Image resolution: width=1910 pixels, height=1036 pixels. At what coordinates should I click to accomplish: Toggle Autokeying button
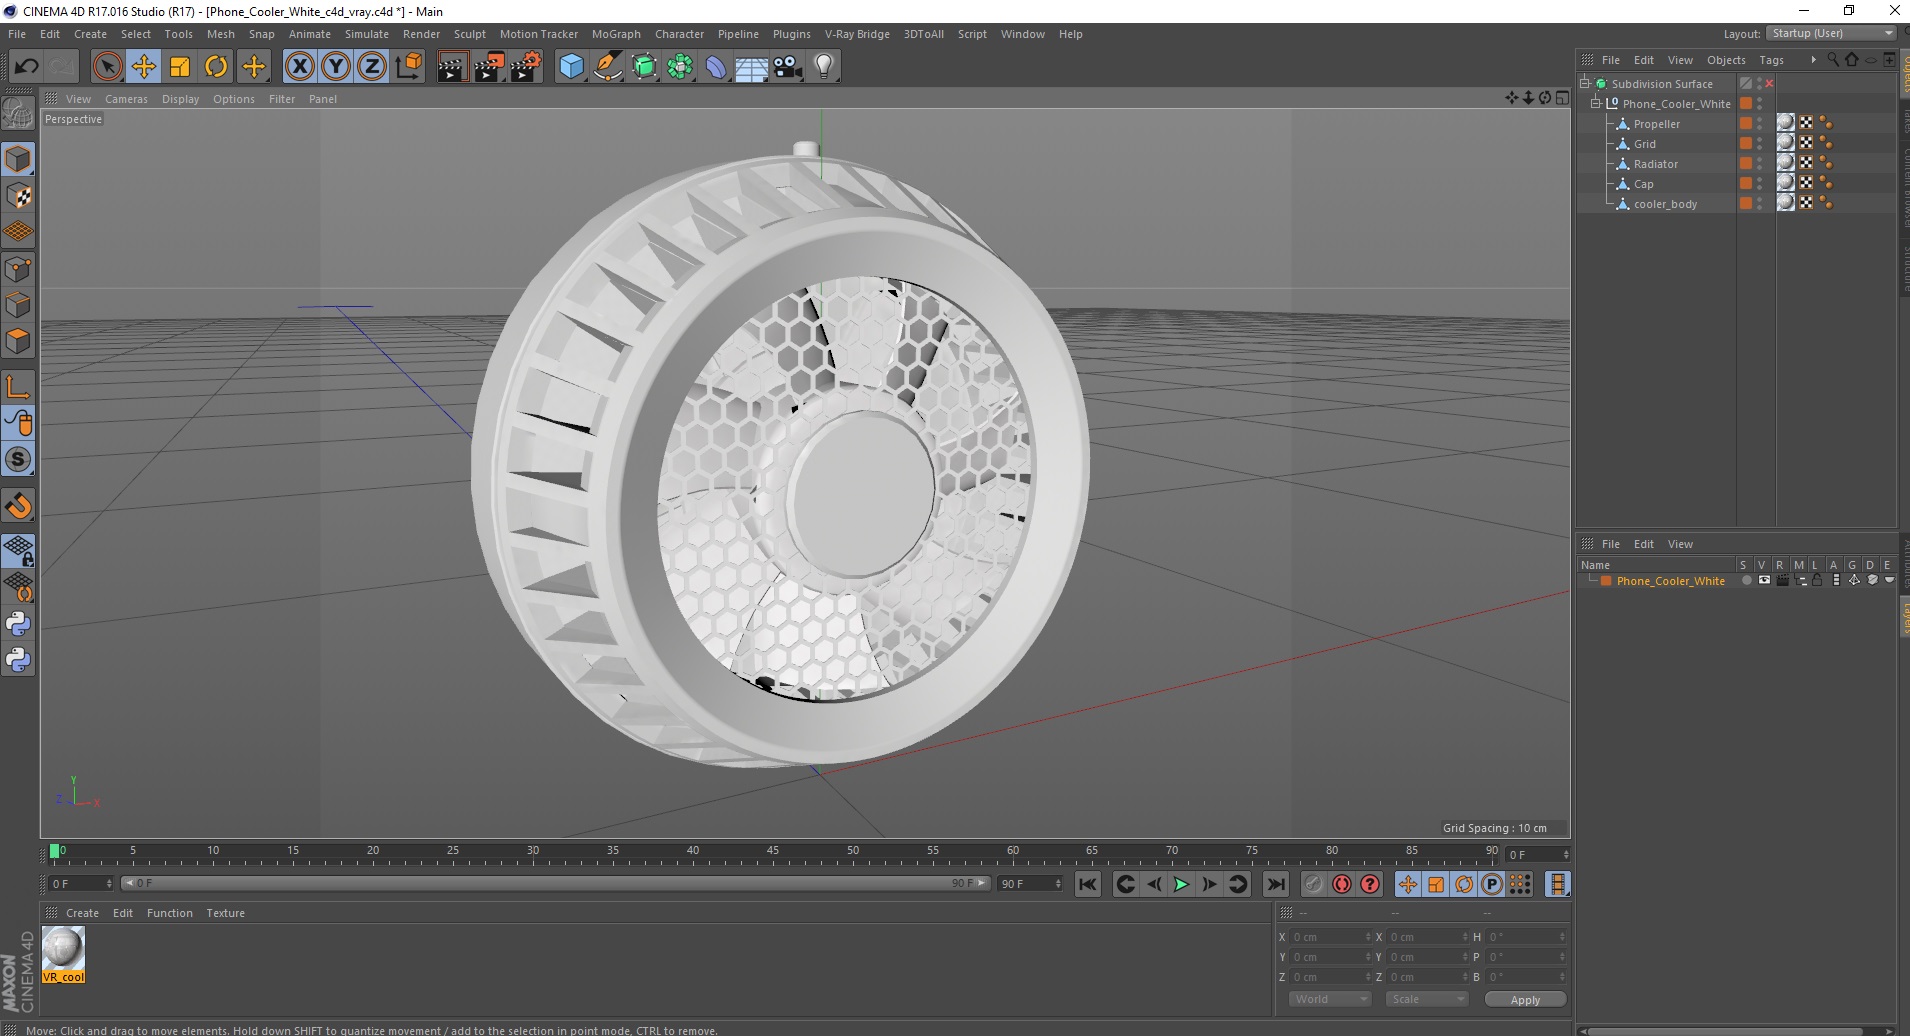click(1342, 884)
